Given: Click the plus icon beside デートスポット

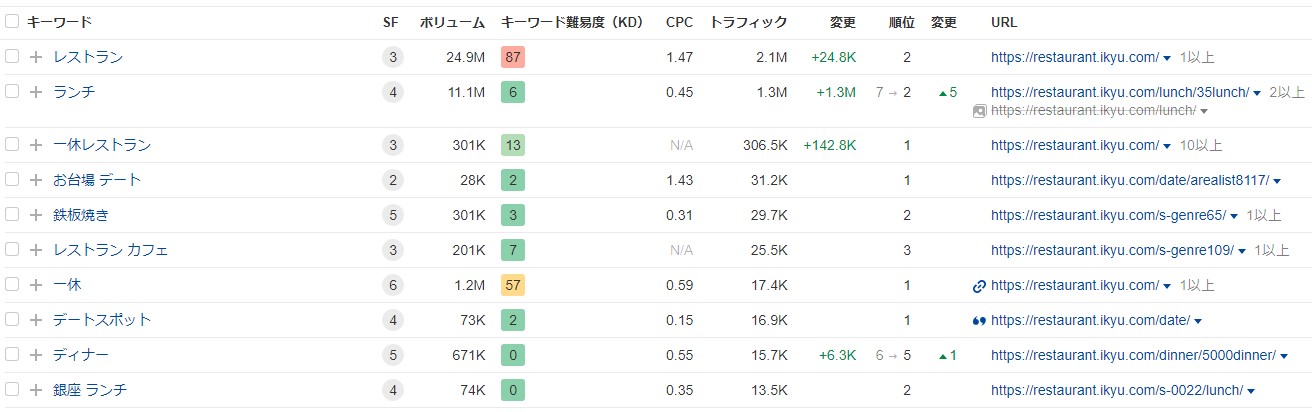Looking at the screenshot, I should 36,320.
